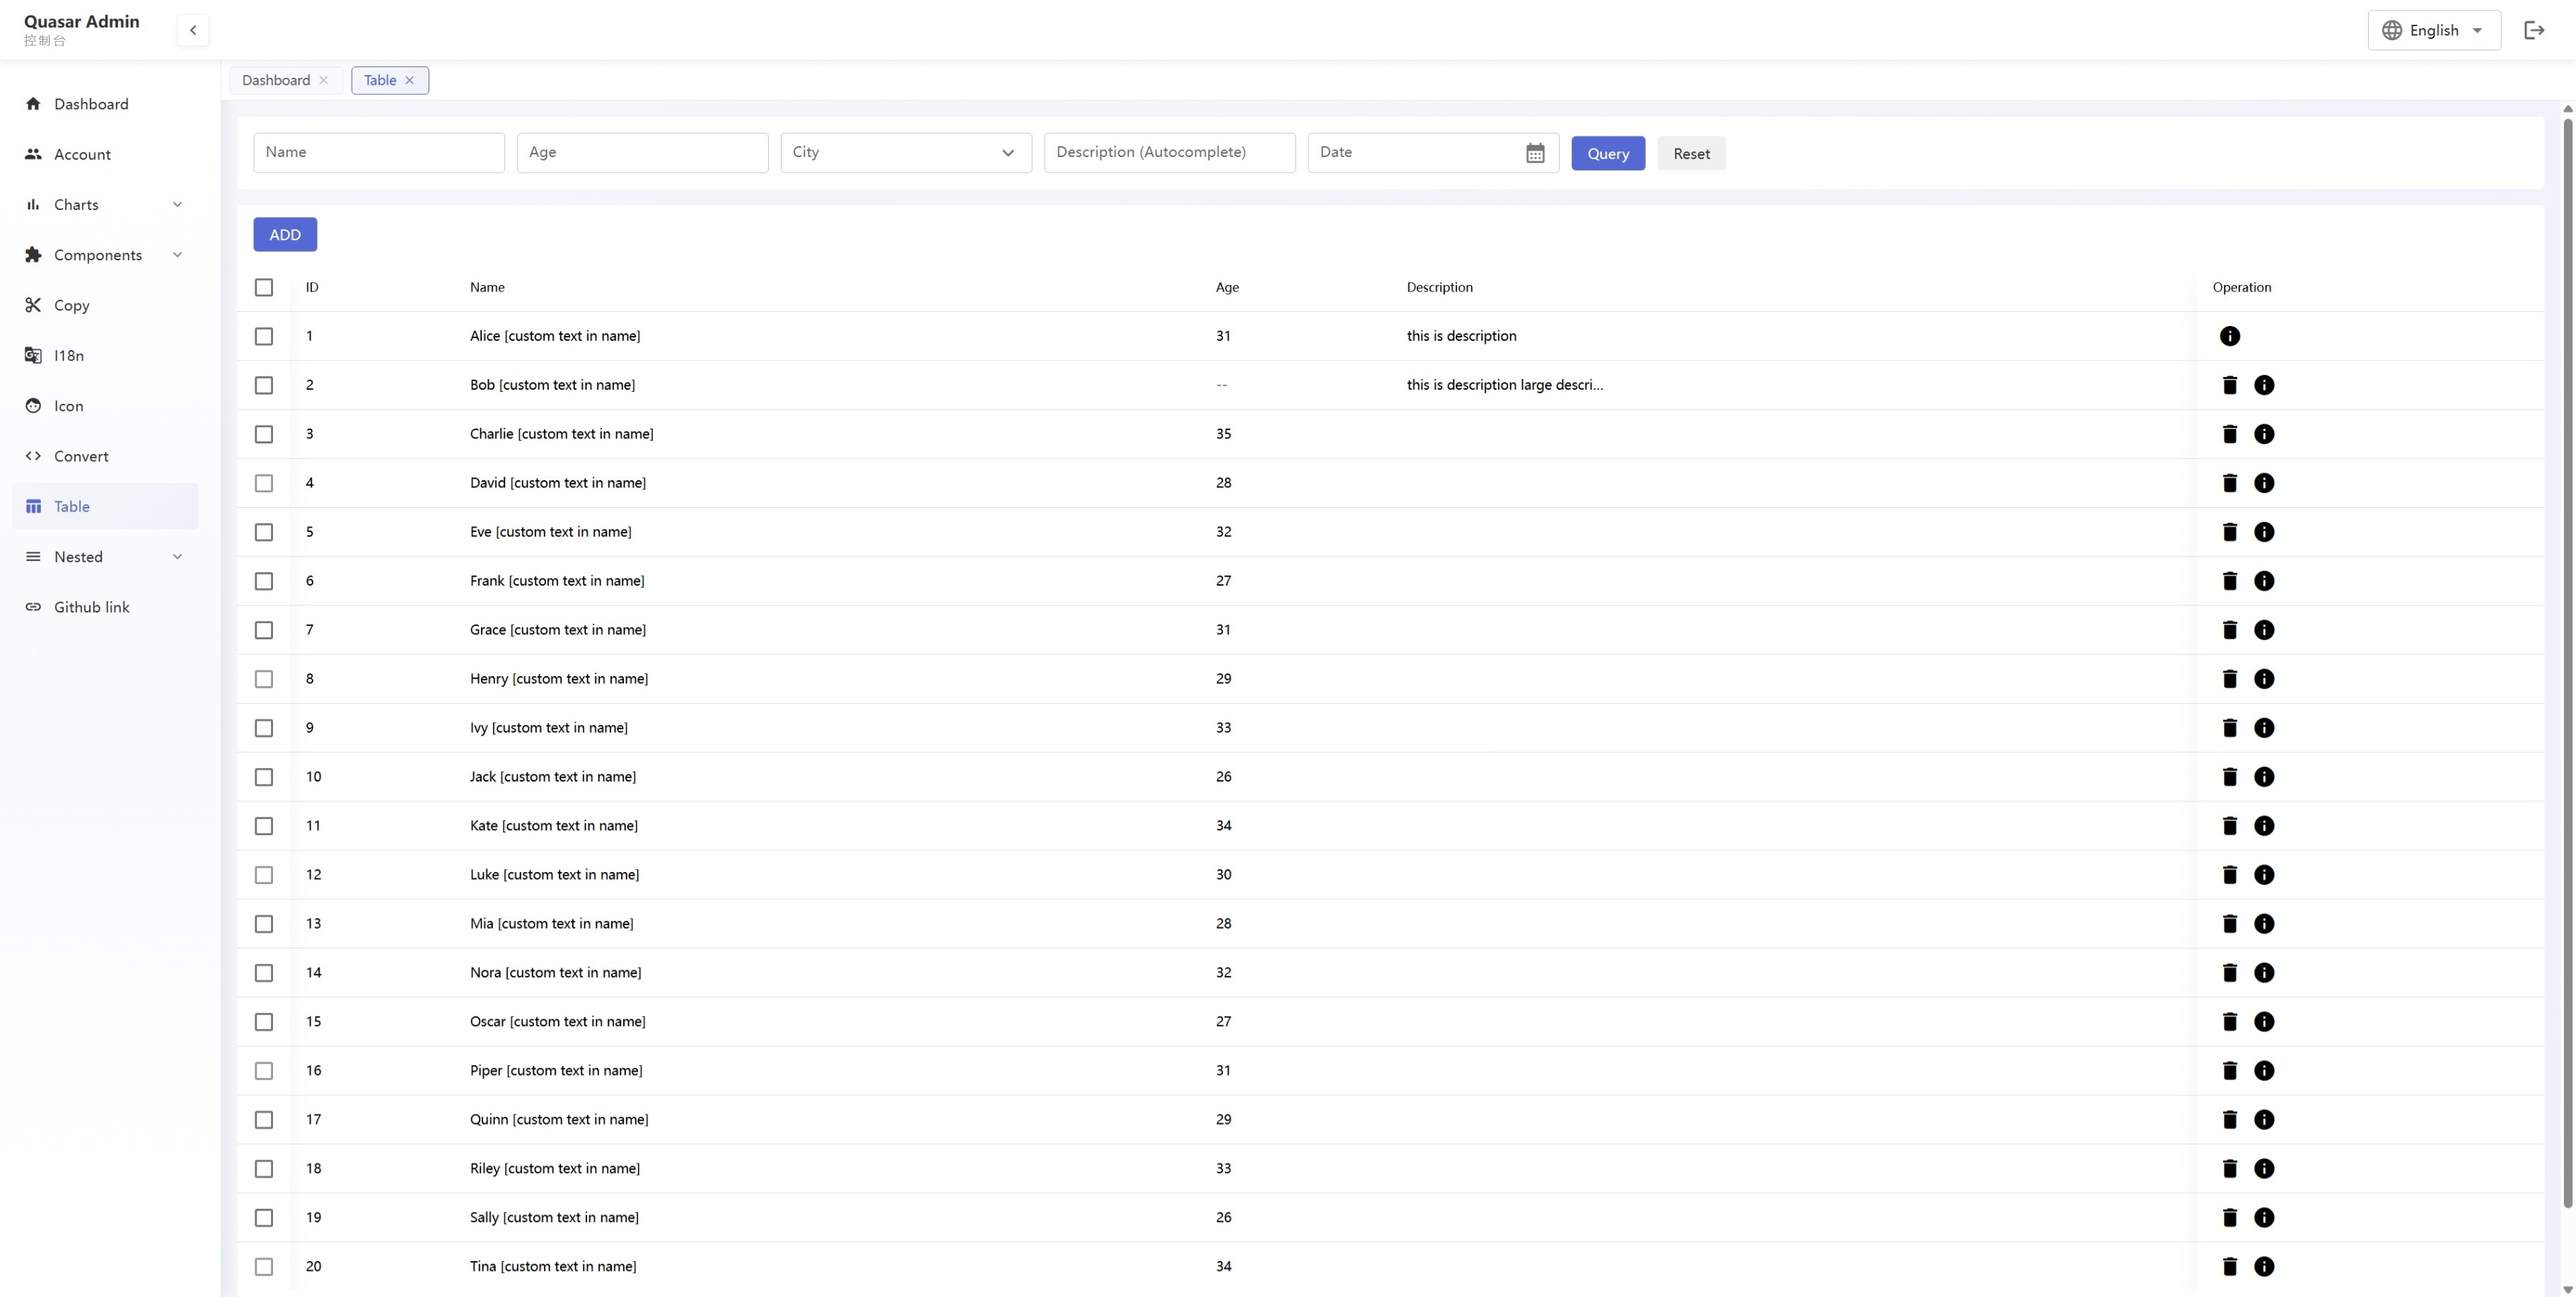Open the City dropdown filter

pyautogui.click(x=905, y=153)
